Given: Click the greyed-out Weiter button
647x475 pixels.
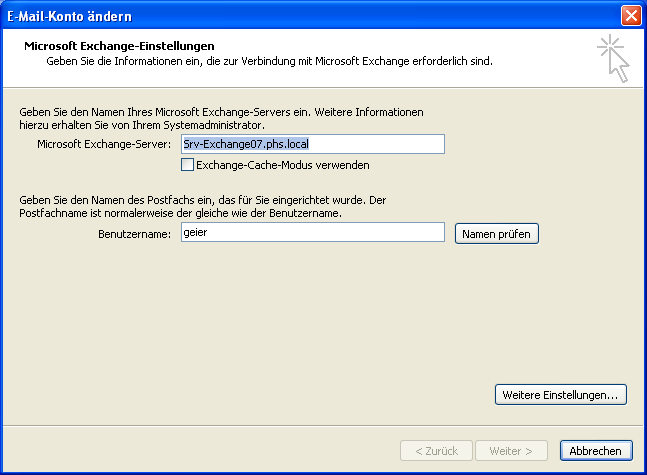Looking at the screenshot, I should [x=511, y=451].
